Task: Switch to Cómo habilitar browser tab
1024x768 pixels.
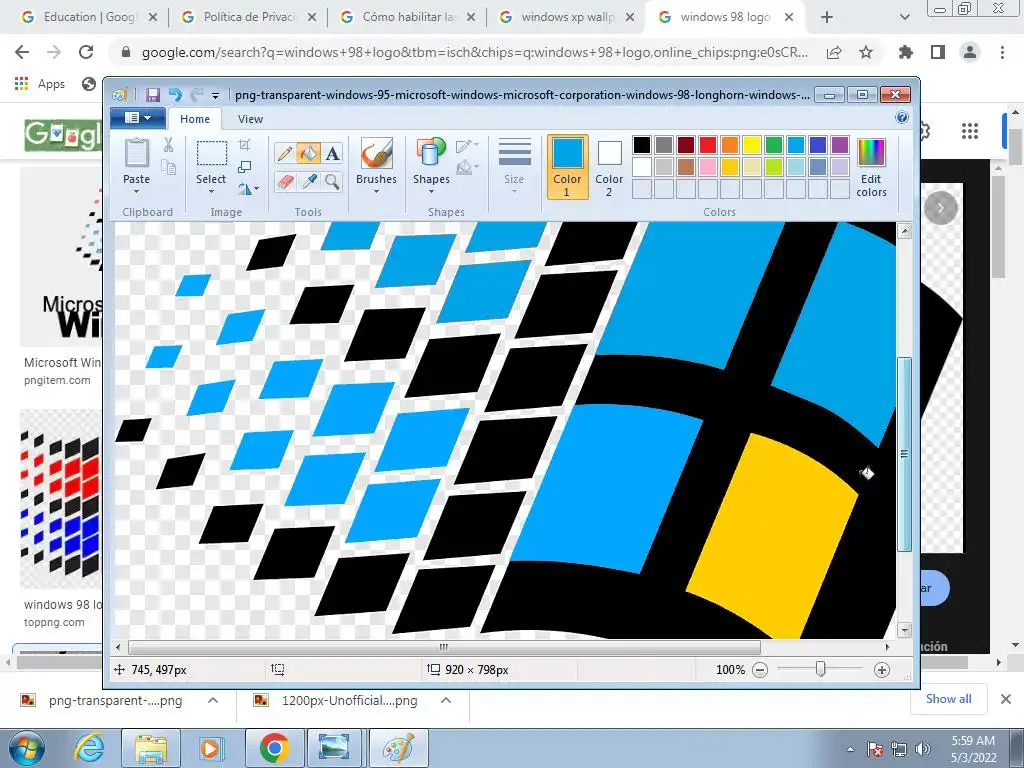Action: click(x=408, y=17)
